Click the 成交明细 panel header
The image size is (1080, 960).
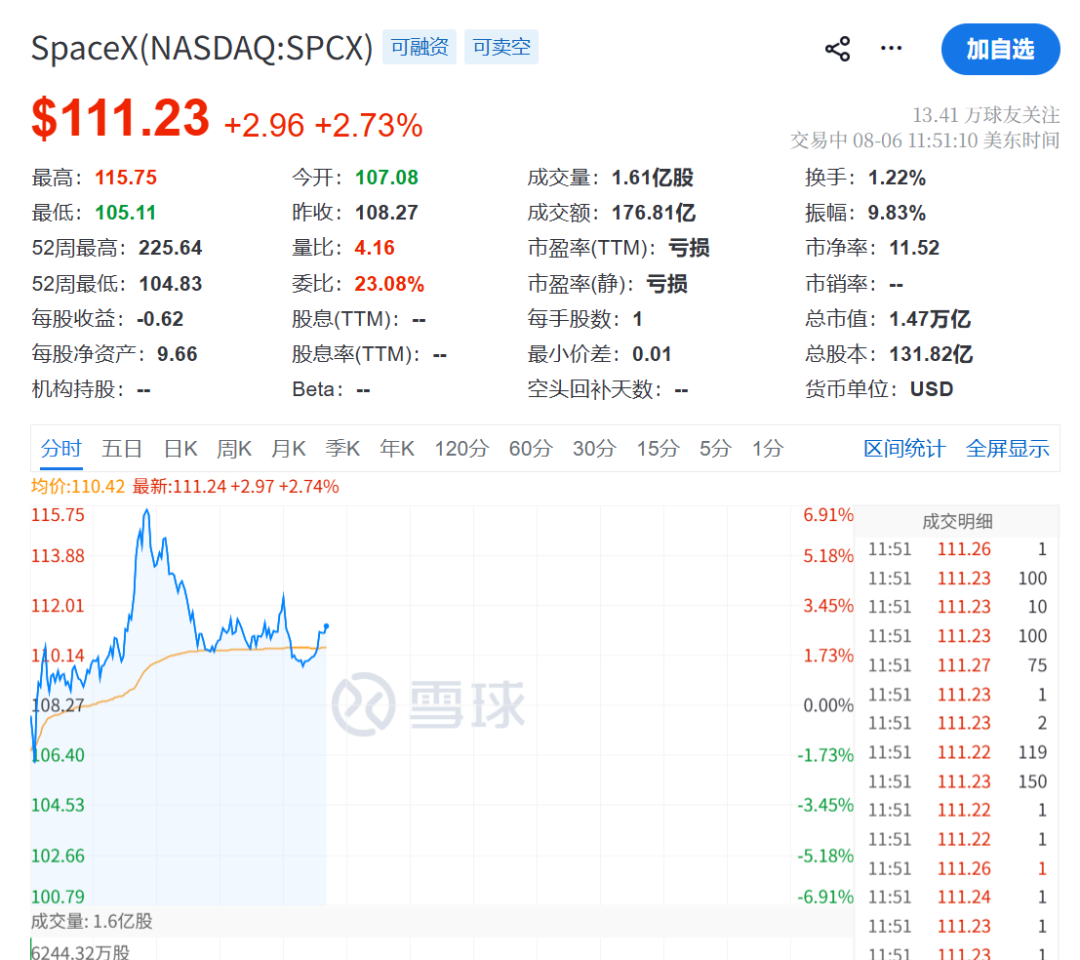[x=957, y=521]
